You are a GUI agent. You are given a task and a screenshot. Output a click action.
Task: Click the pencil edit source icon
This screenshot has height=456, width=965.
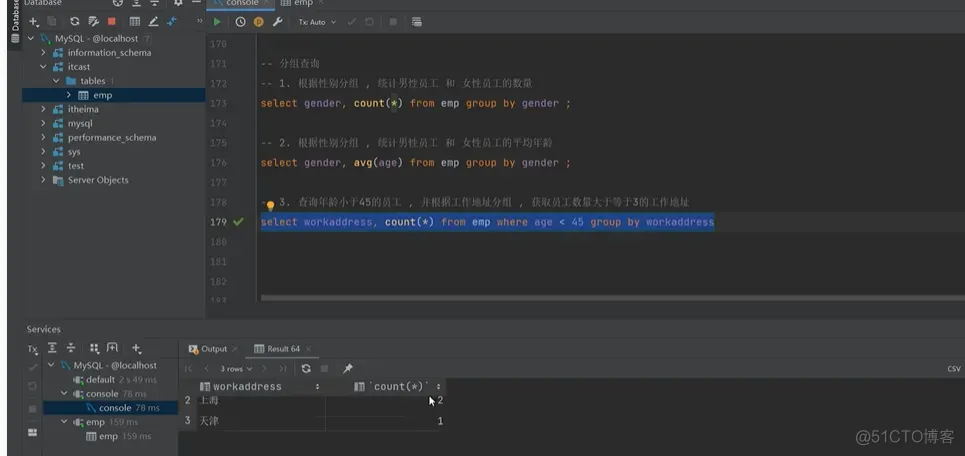pos(153,22)
